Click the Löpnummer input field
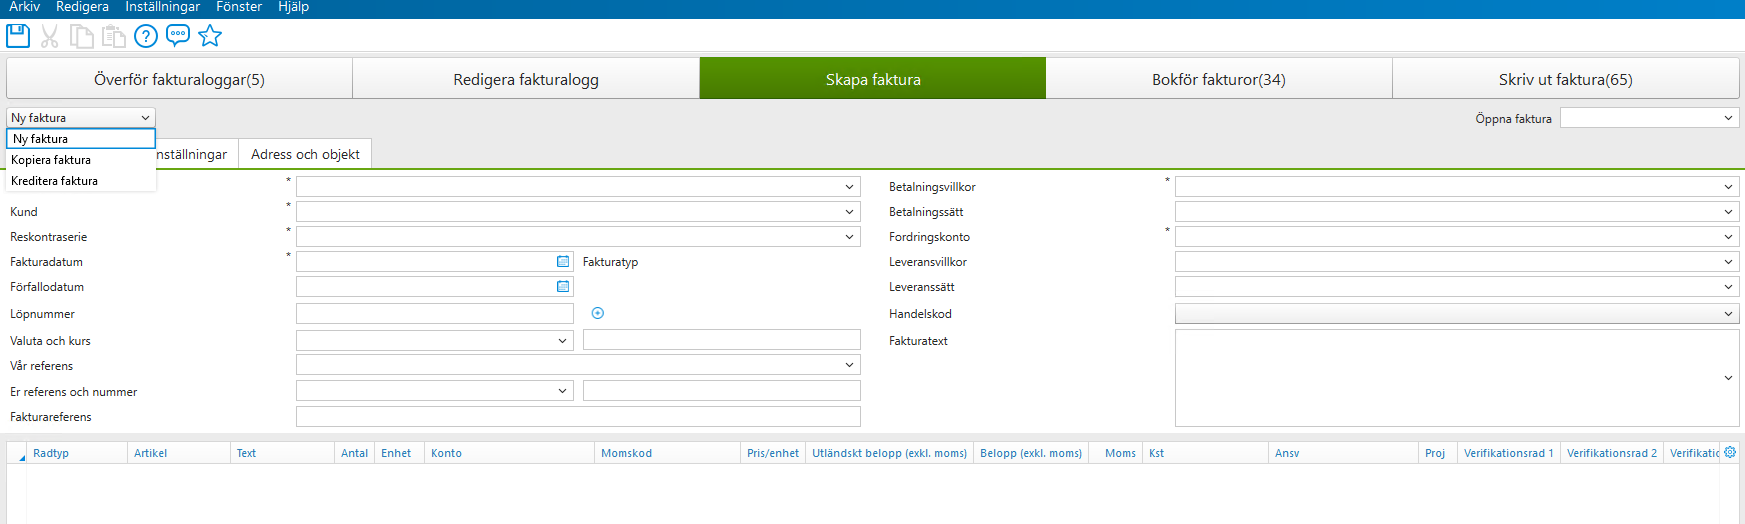This screenshot has height=524, width=1745. click(x=435, y=313)
